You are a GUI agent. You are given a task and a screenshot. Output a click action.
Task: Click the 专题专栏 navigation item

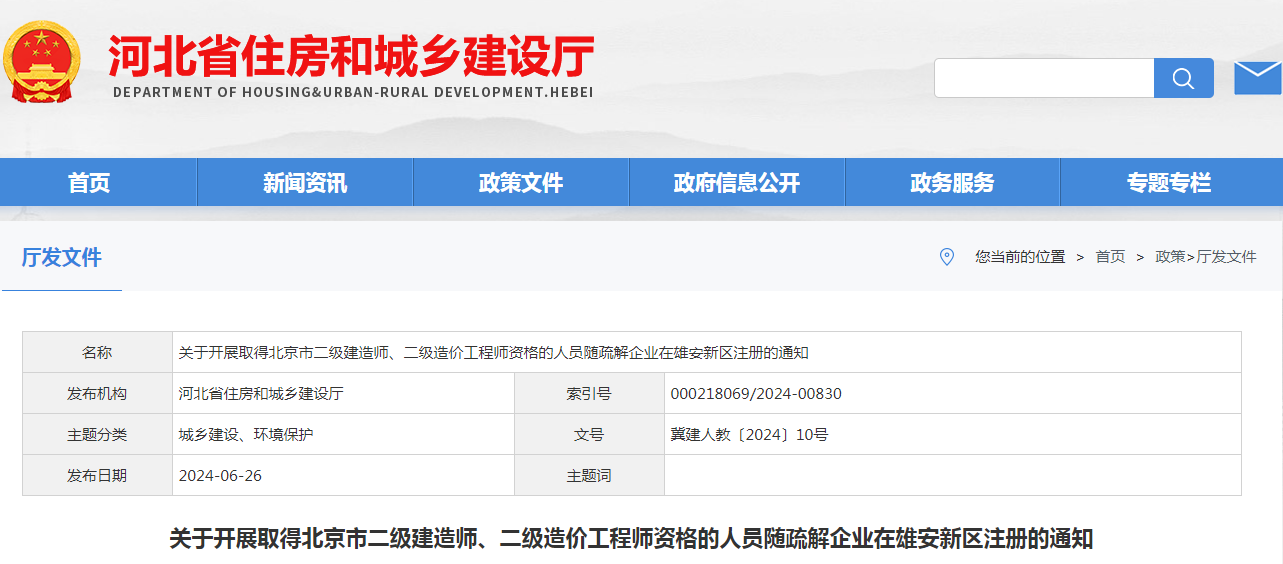pyautogui.click(x=1169, y=183)
